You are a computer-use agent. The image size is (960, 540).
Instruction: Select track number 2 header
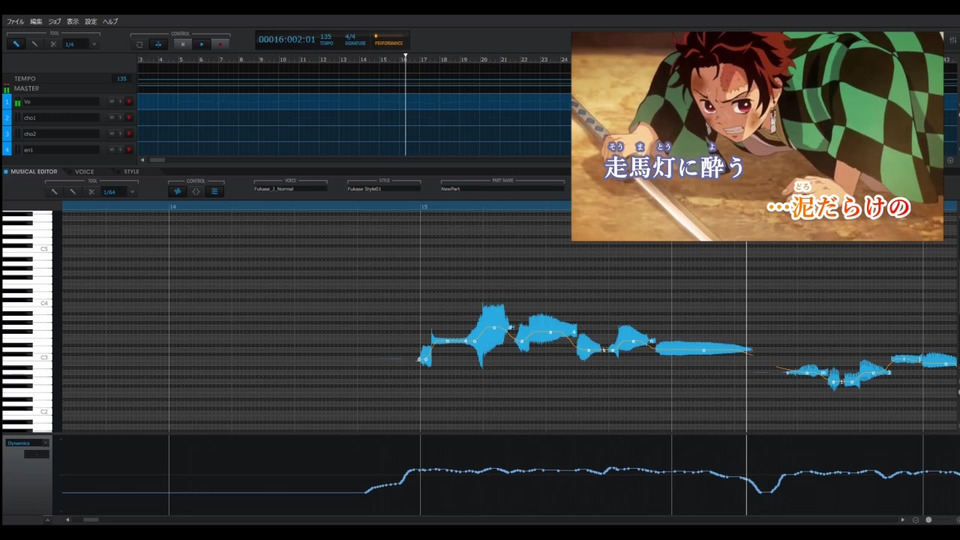pyautogui.click(x=7, y=118)
